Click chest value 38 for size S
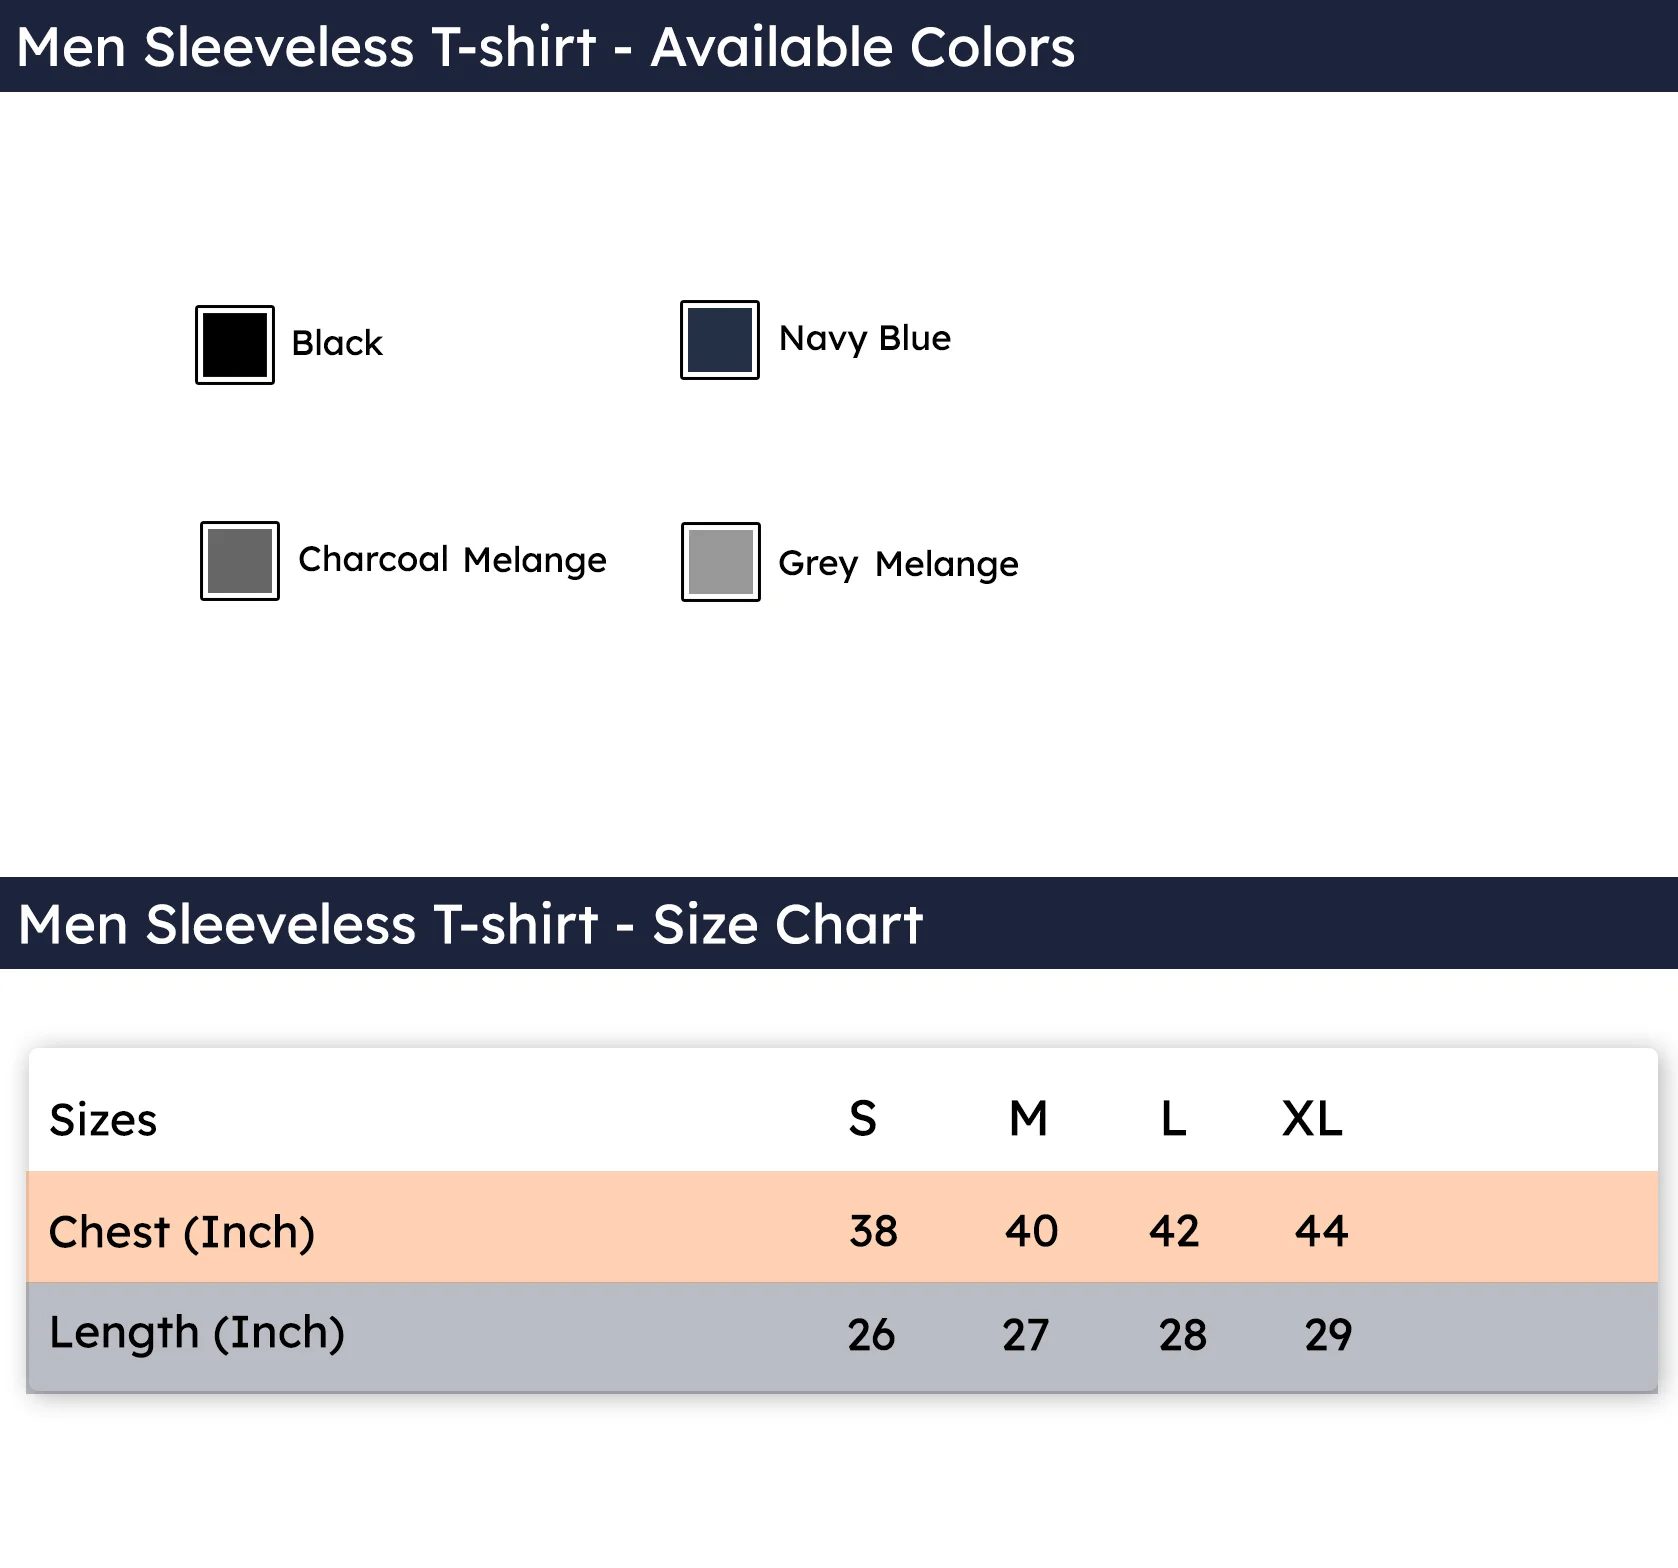The height and width of the screenshot is (1568, 1678). [873, 1231]
